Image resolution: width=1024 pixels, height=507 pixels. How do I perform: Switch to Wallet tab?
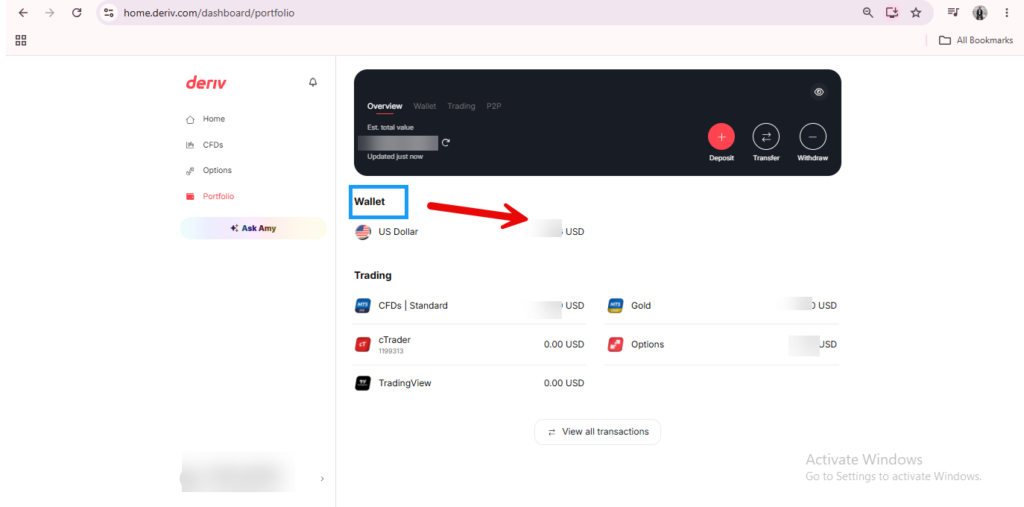[x=424, y=106]
